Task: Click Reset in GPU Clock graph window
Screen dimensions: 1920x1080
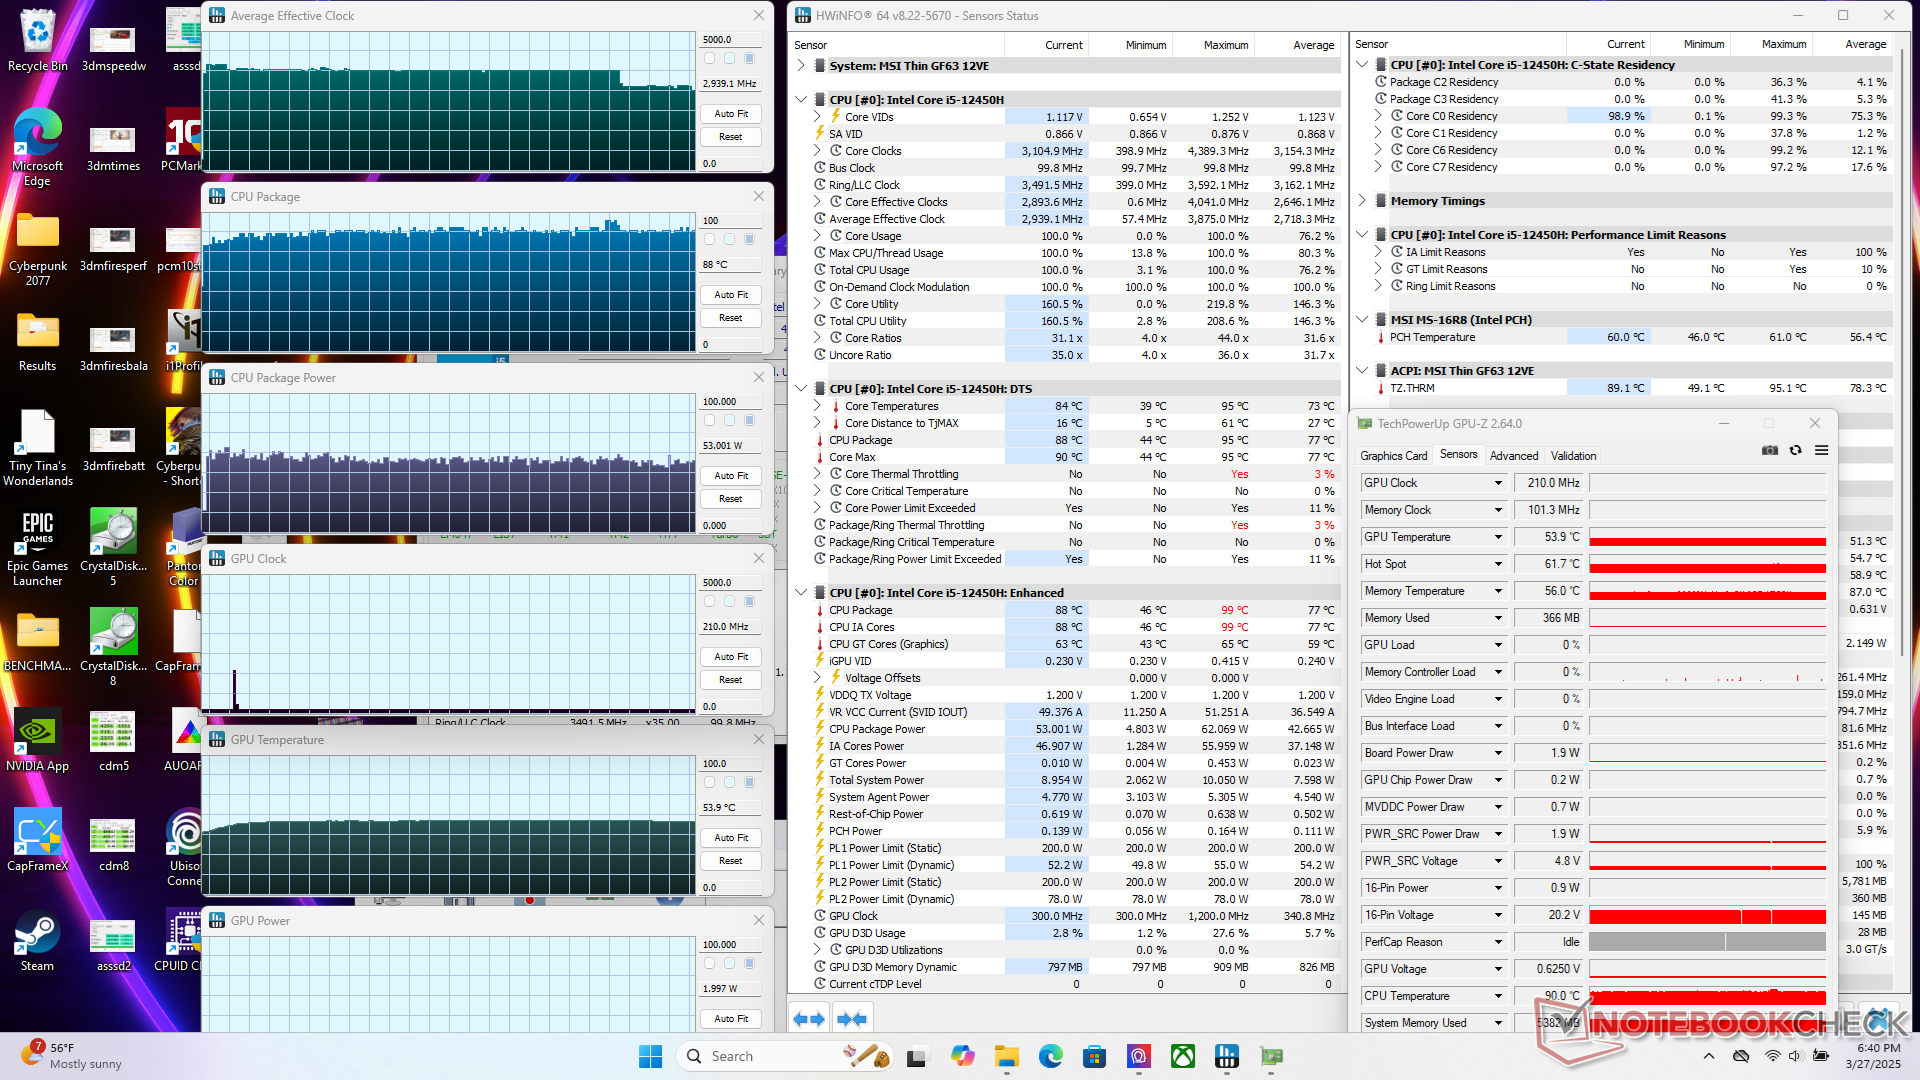Action: coord(731,680)
